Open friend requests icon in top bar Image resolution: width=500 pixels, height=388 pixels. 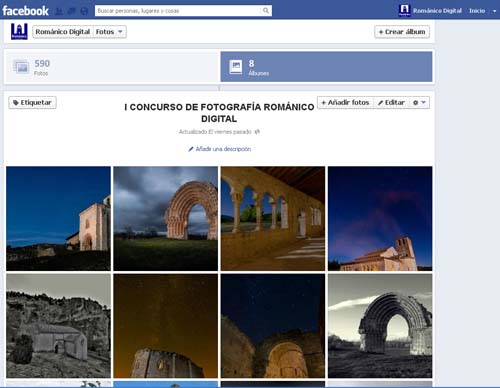tap(59, 11)
